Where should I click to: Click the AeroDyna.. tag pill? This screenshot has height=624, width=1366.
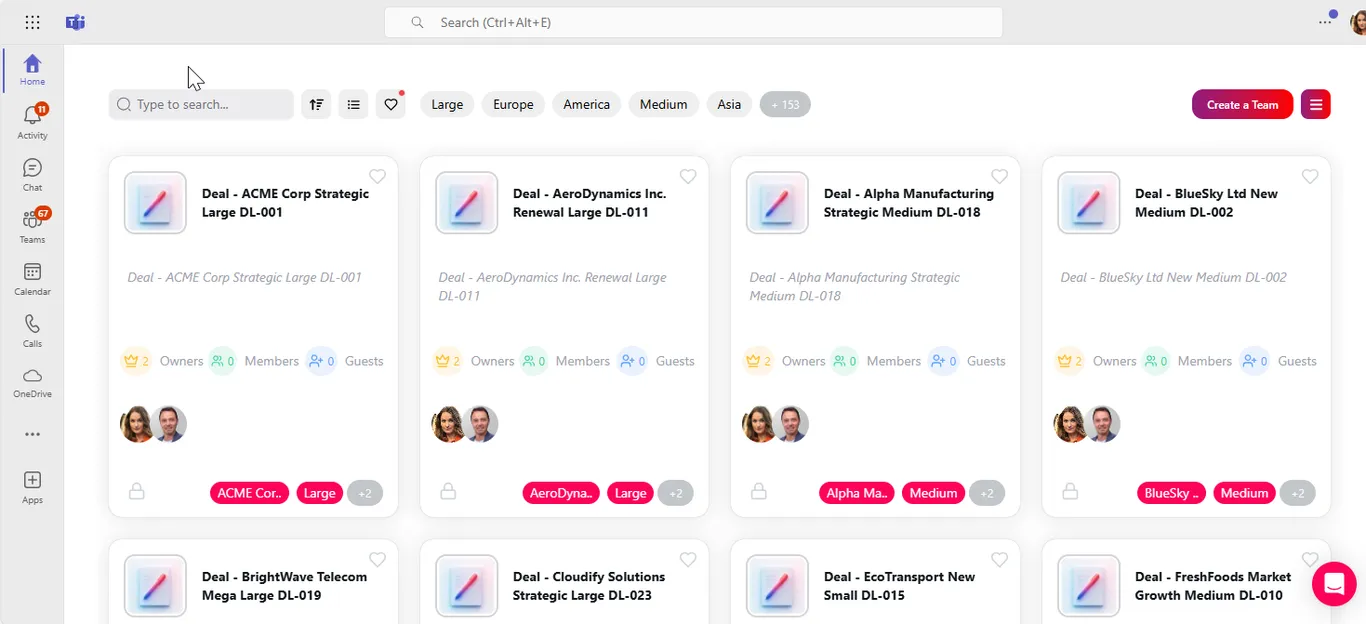562,493
